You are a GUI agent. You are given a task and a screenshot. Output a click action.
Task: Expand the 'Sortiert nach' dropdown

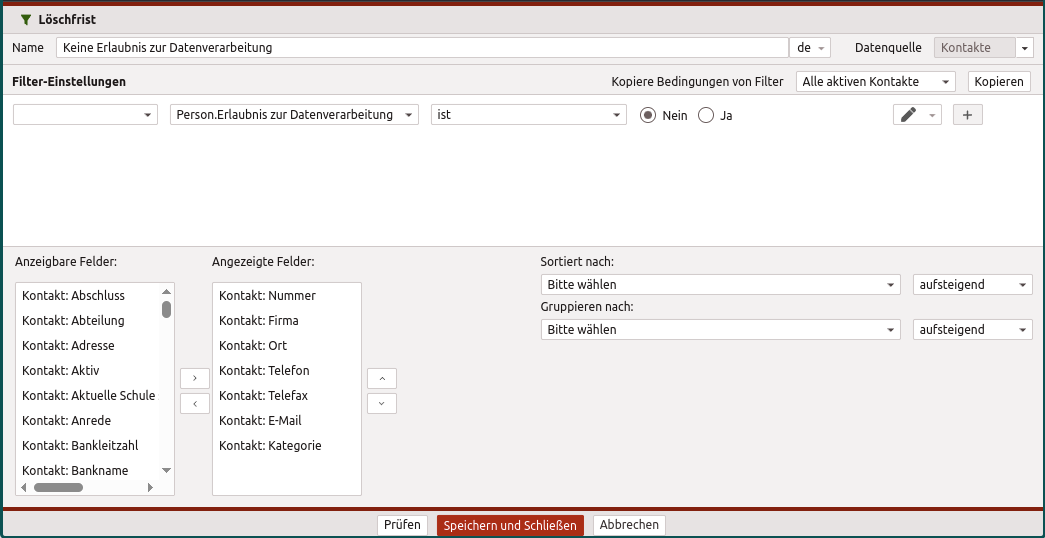[720, 285]
